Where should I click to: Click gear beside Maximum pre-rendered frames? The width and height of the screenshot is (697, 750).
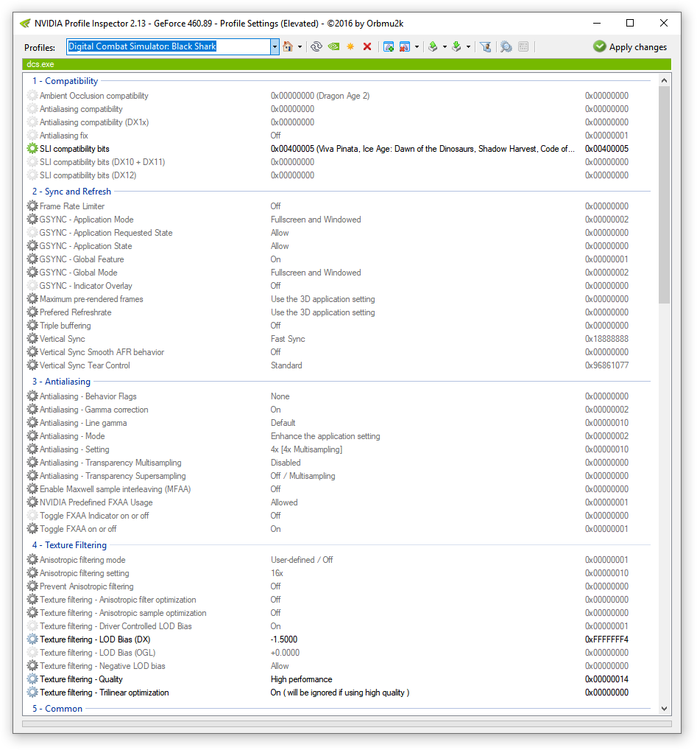click(x=32, y=299)
